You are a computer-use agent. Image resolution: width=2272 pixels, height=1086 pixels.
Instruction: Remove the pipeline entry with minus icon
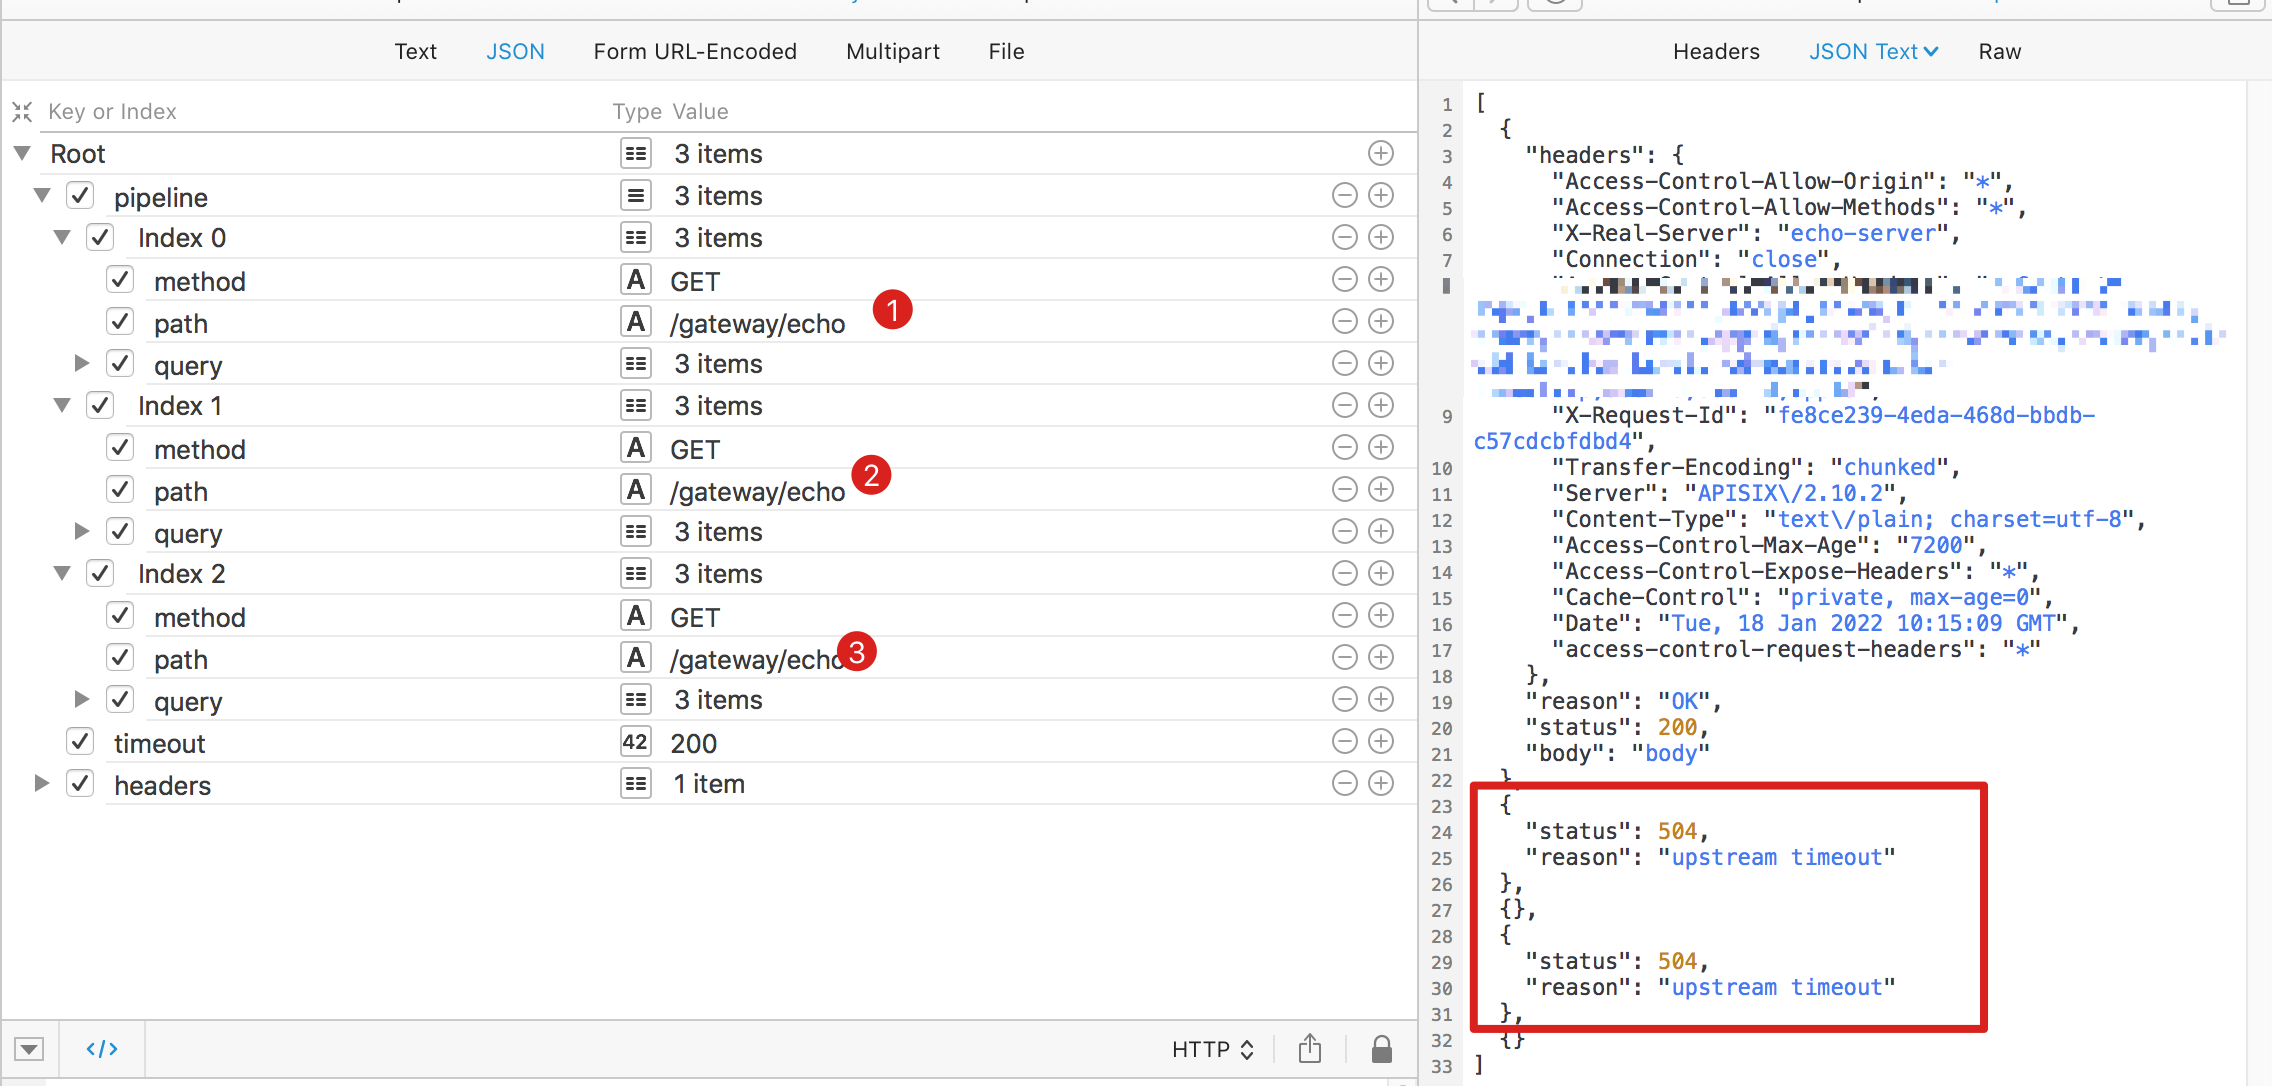tap(1344, 195)
